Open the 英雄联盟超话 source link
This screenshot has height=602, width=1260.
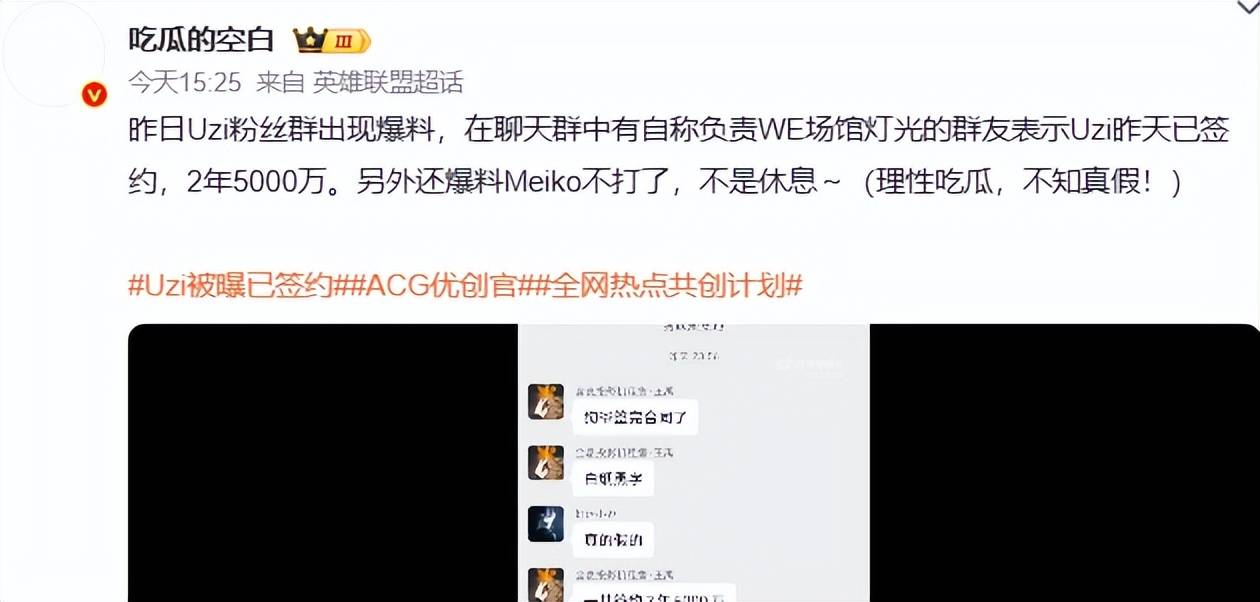click(388, 82)
